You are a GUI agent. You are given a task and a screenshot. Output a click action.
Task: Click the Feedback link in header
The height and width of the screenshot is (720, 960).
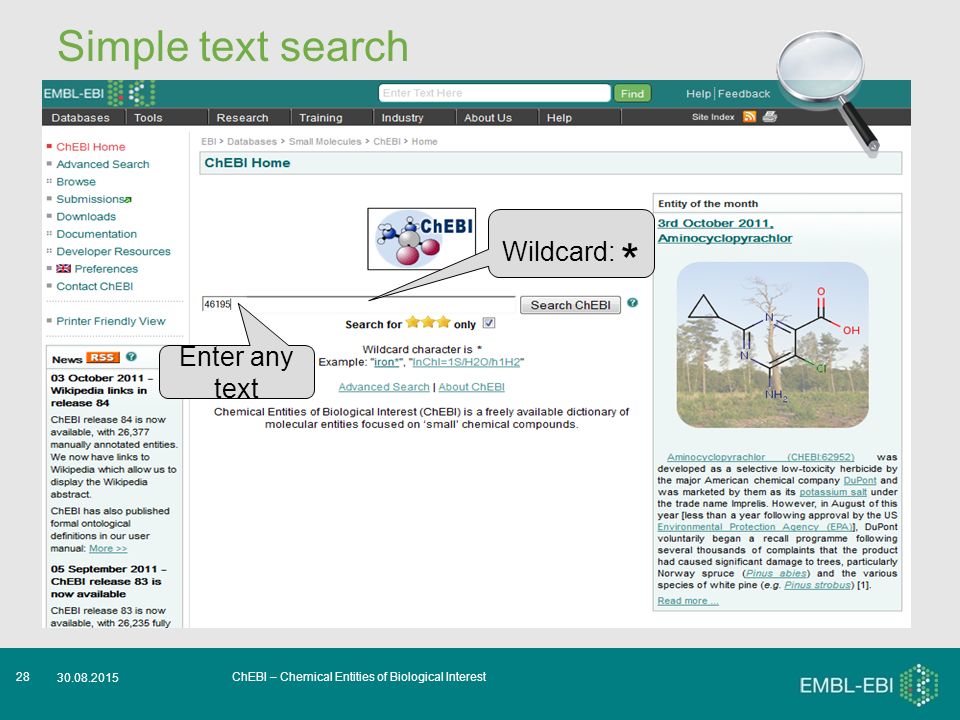pos(744,94)
